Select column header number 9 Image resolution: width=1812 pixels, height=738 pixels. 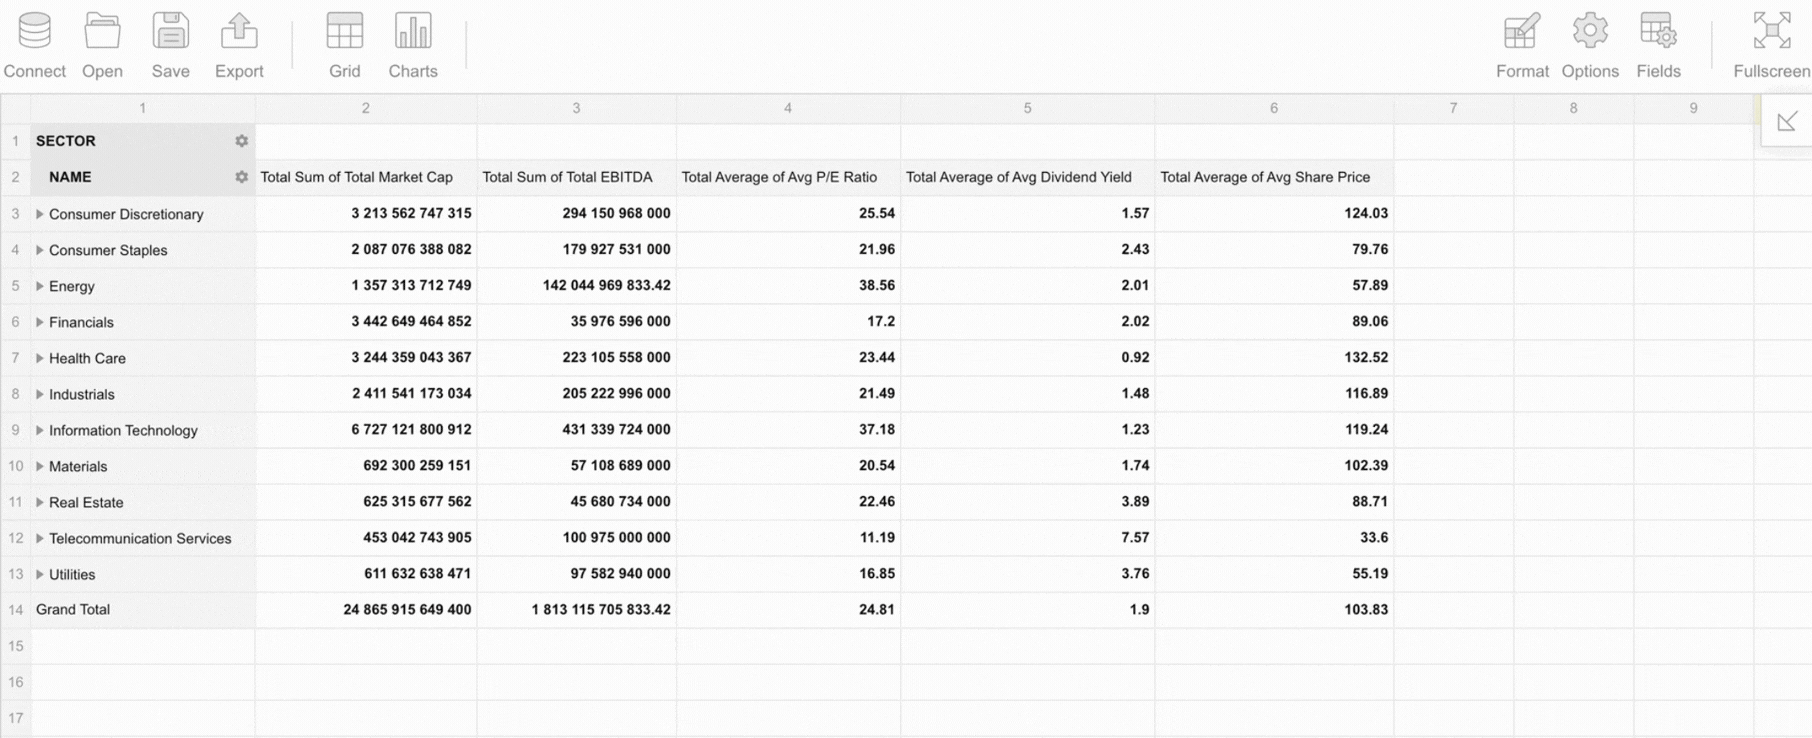pos(1693,108)
